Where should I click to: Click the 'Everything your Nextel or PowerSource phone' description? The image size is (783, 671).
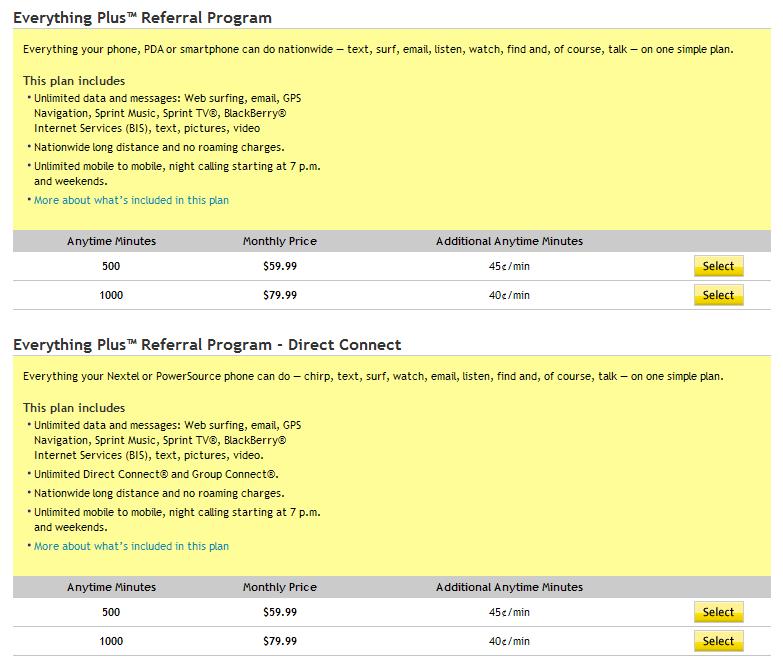click(373, 376)
